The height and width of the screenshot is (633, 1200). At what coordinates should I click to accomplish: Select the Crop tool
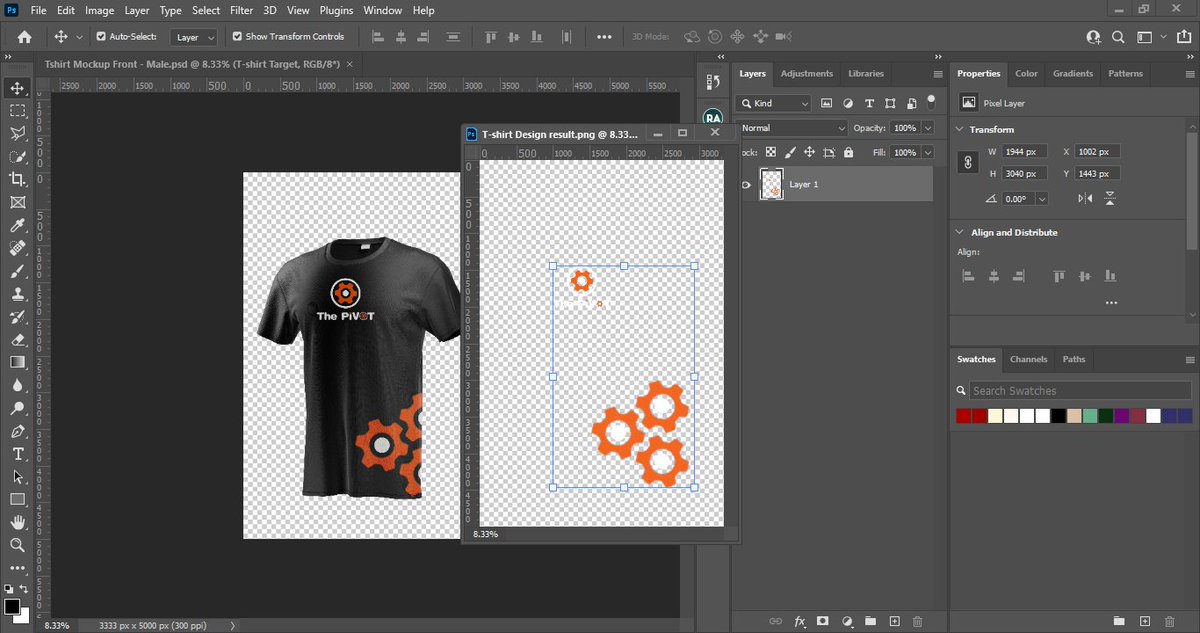(x=17, y=179)
